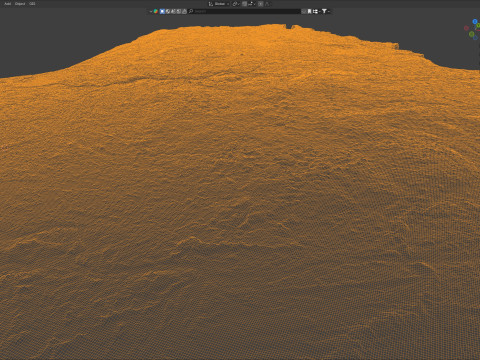Click the list-style icon left of the funnel filter
The image size is (480, 360).
(x=316, y=11)
